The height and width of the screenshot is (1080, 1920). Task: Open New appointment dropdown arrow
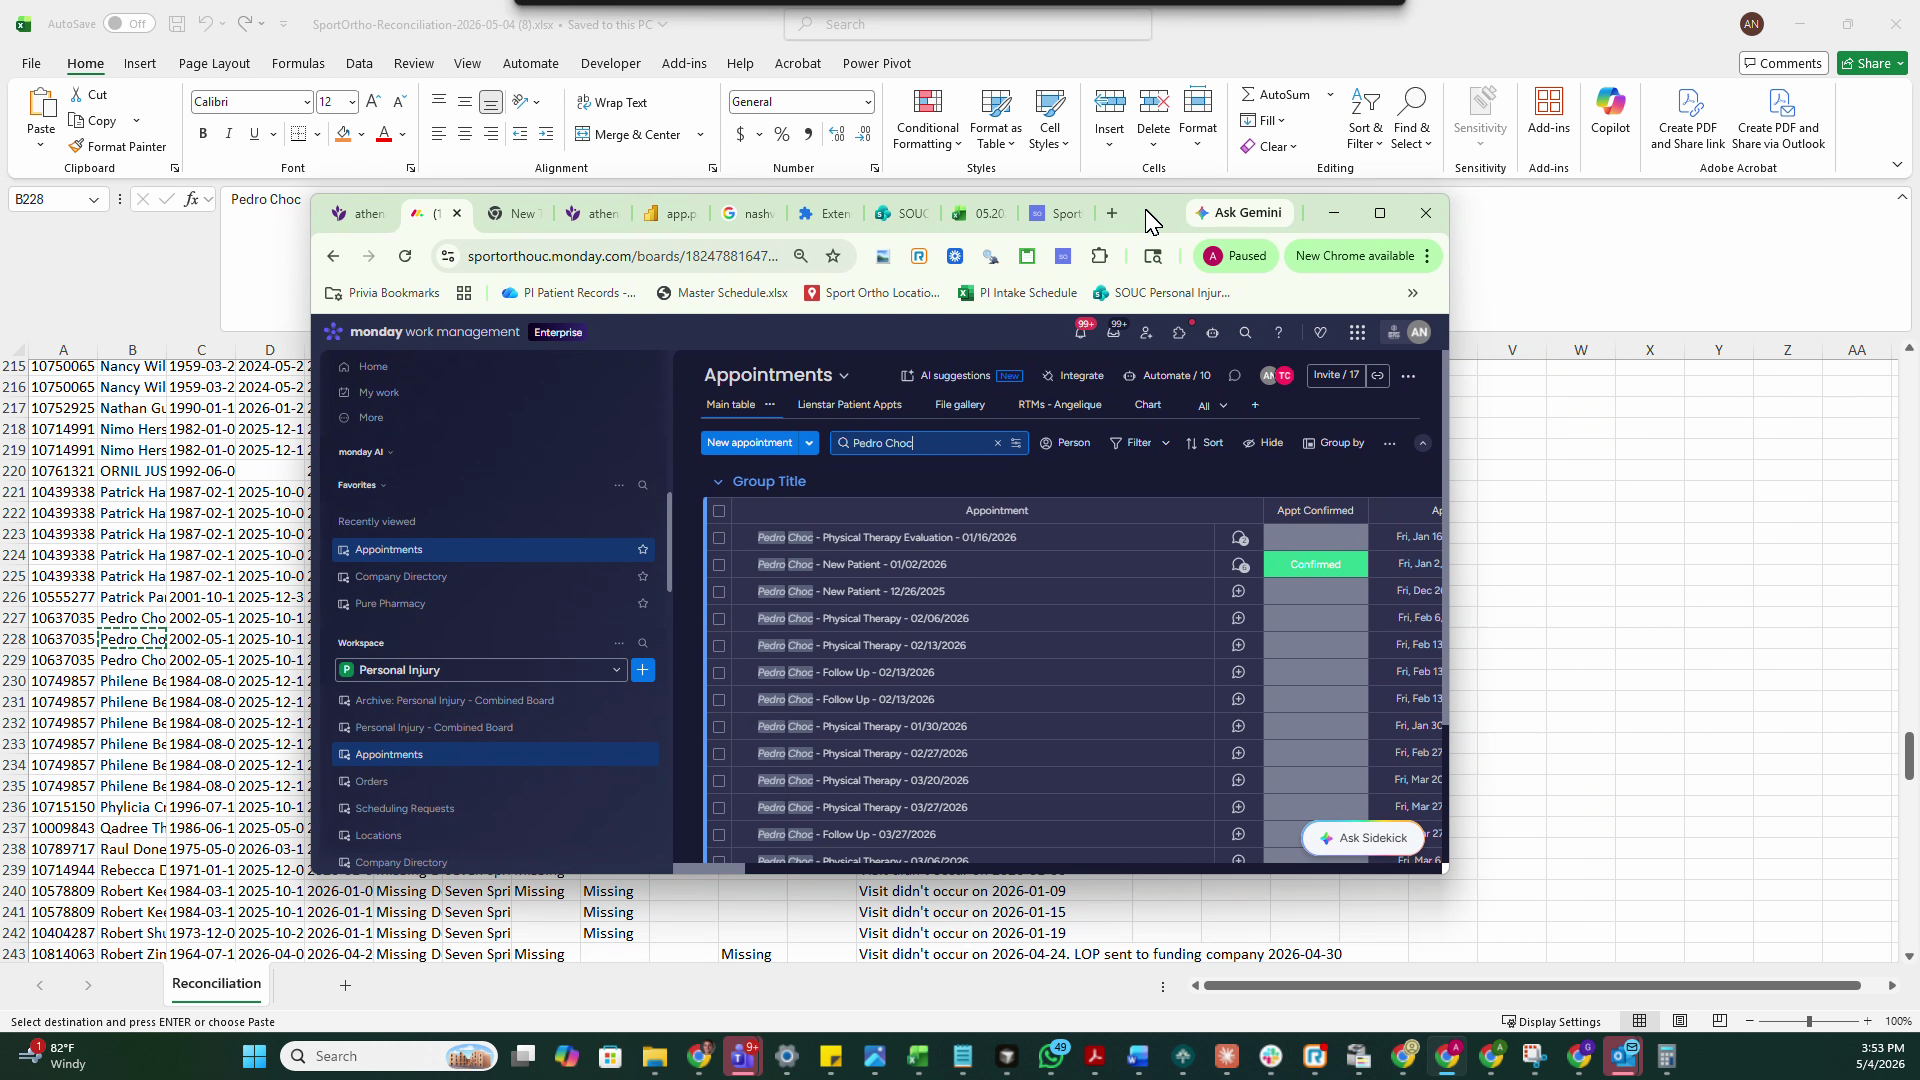tap(809, 443)
